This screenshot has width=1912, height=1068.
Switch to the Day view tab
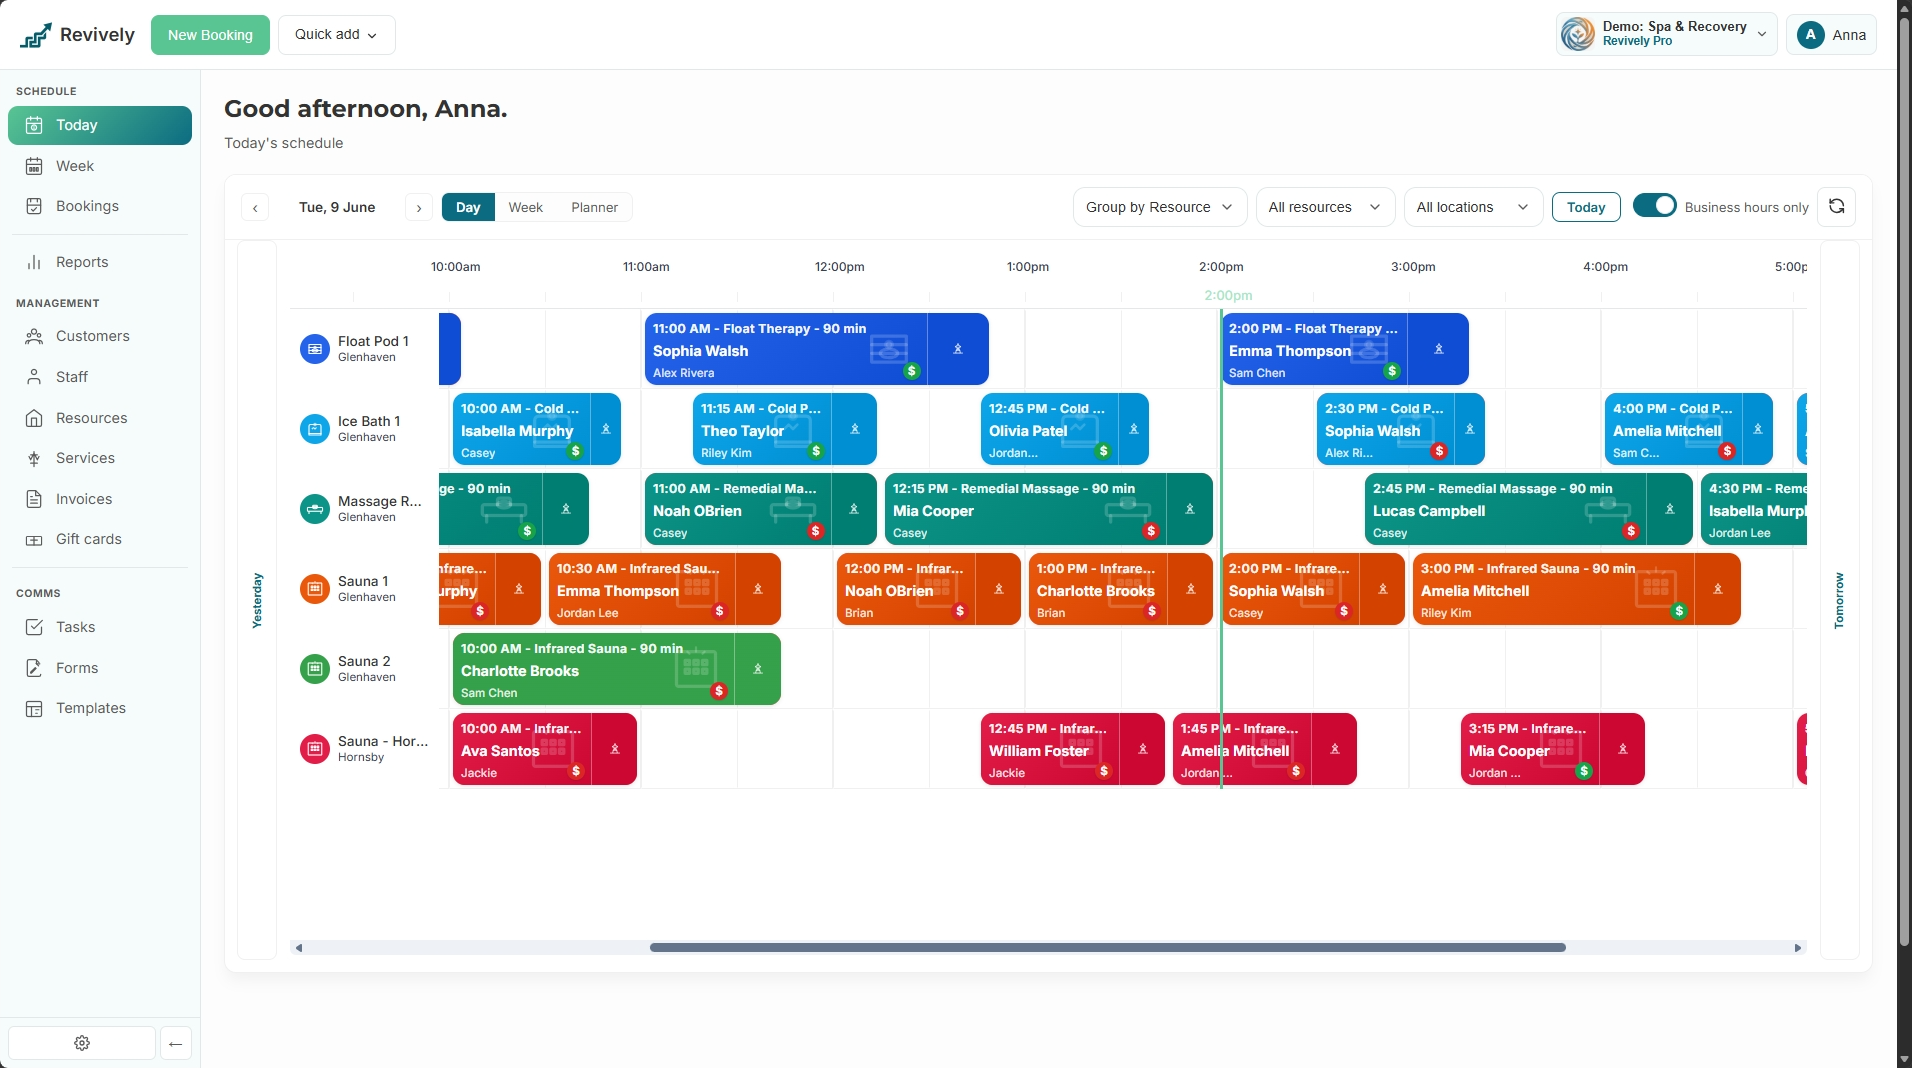pos(468,207)
